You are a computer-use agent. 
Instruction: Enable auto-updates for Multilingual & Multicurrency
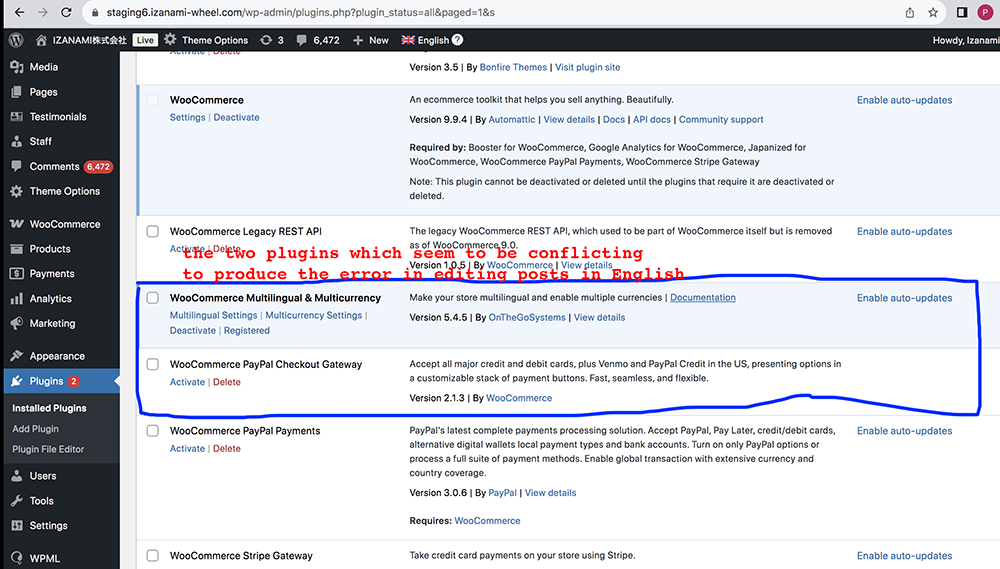tap(904, 298)
